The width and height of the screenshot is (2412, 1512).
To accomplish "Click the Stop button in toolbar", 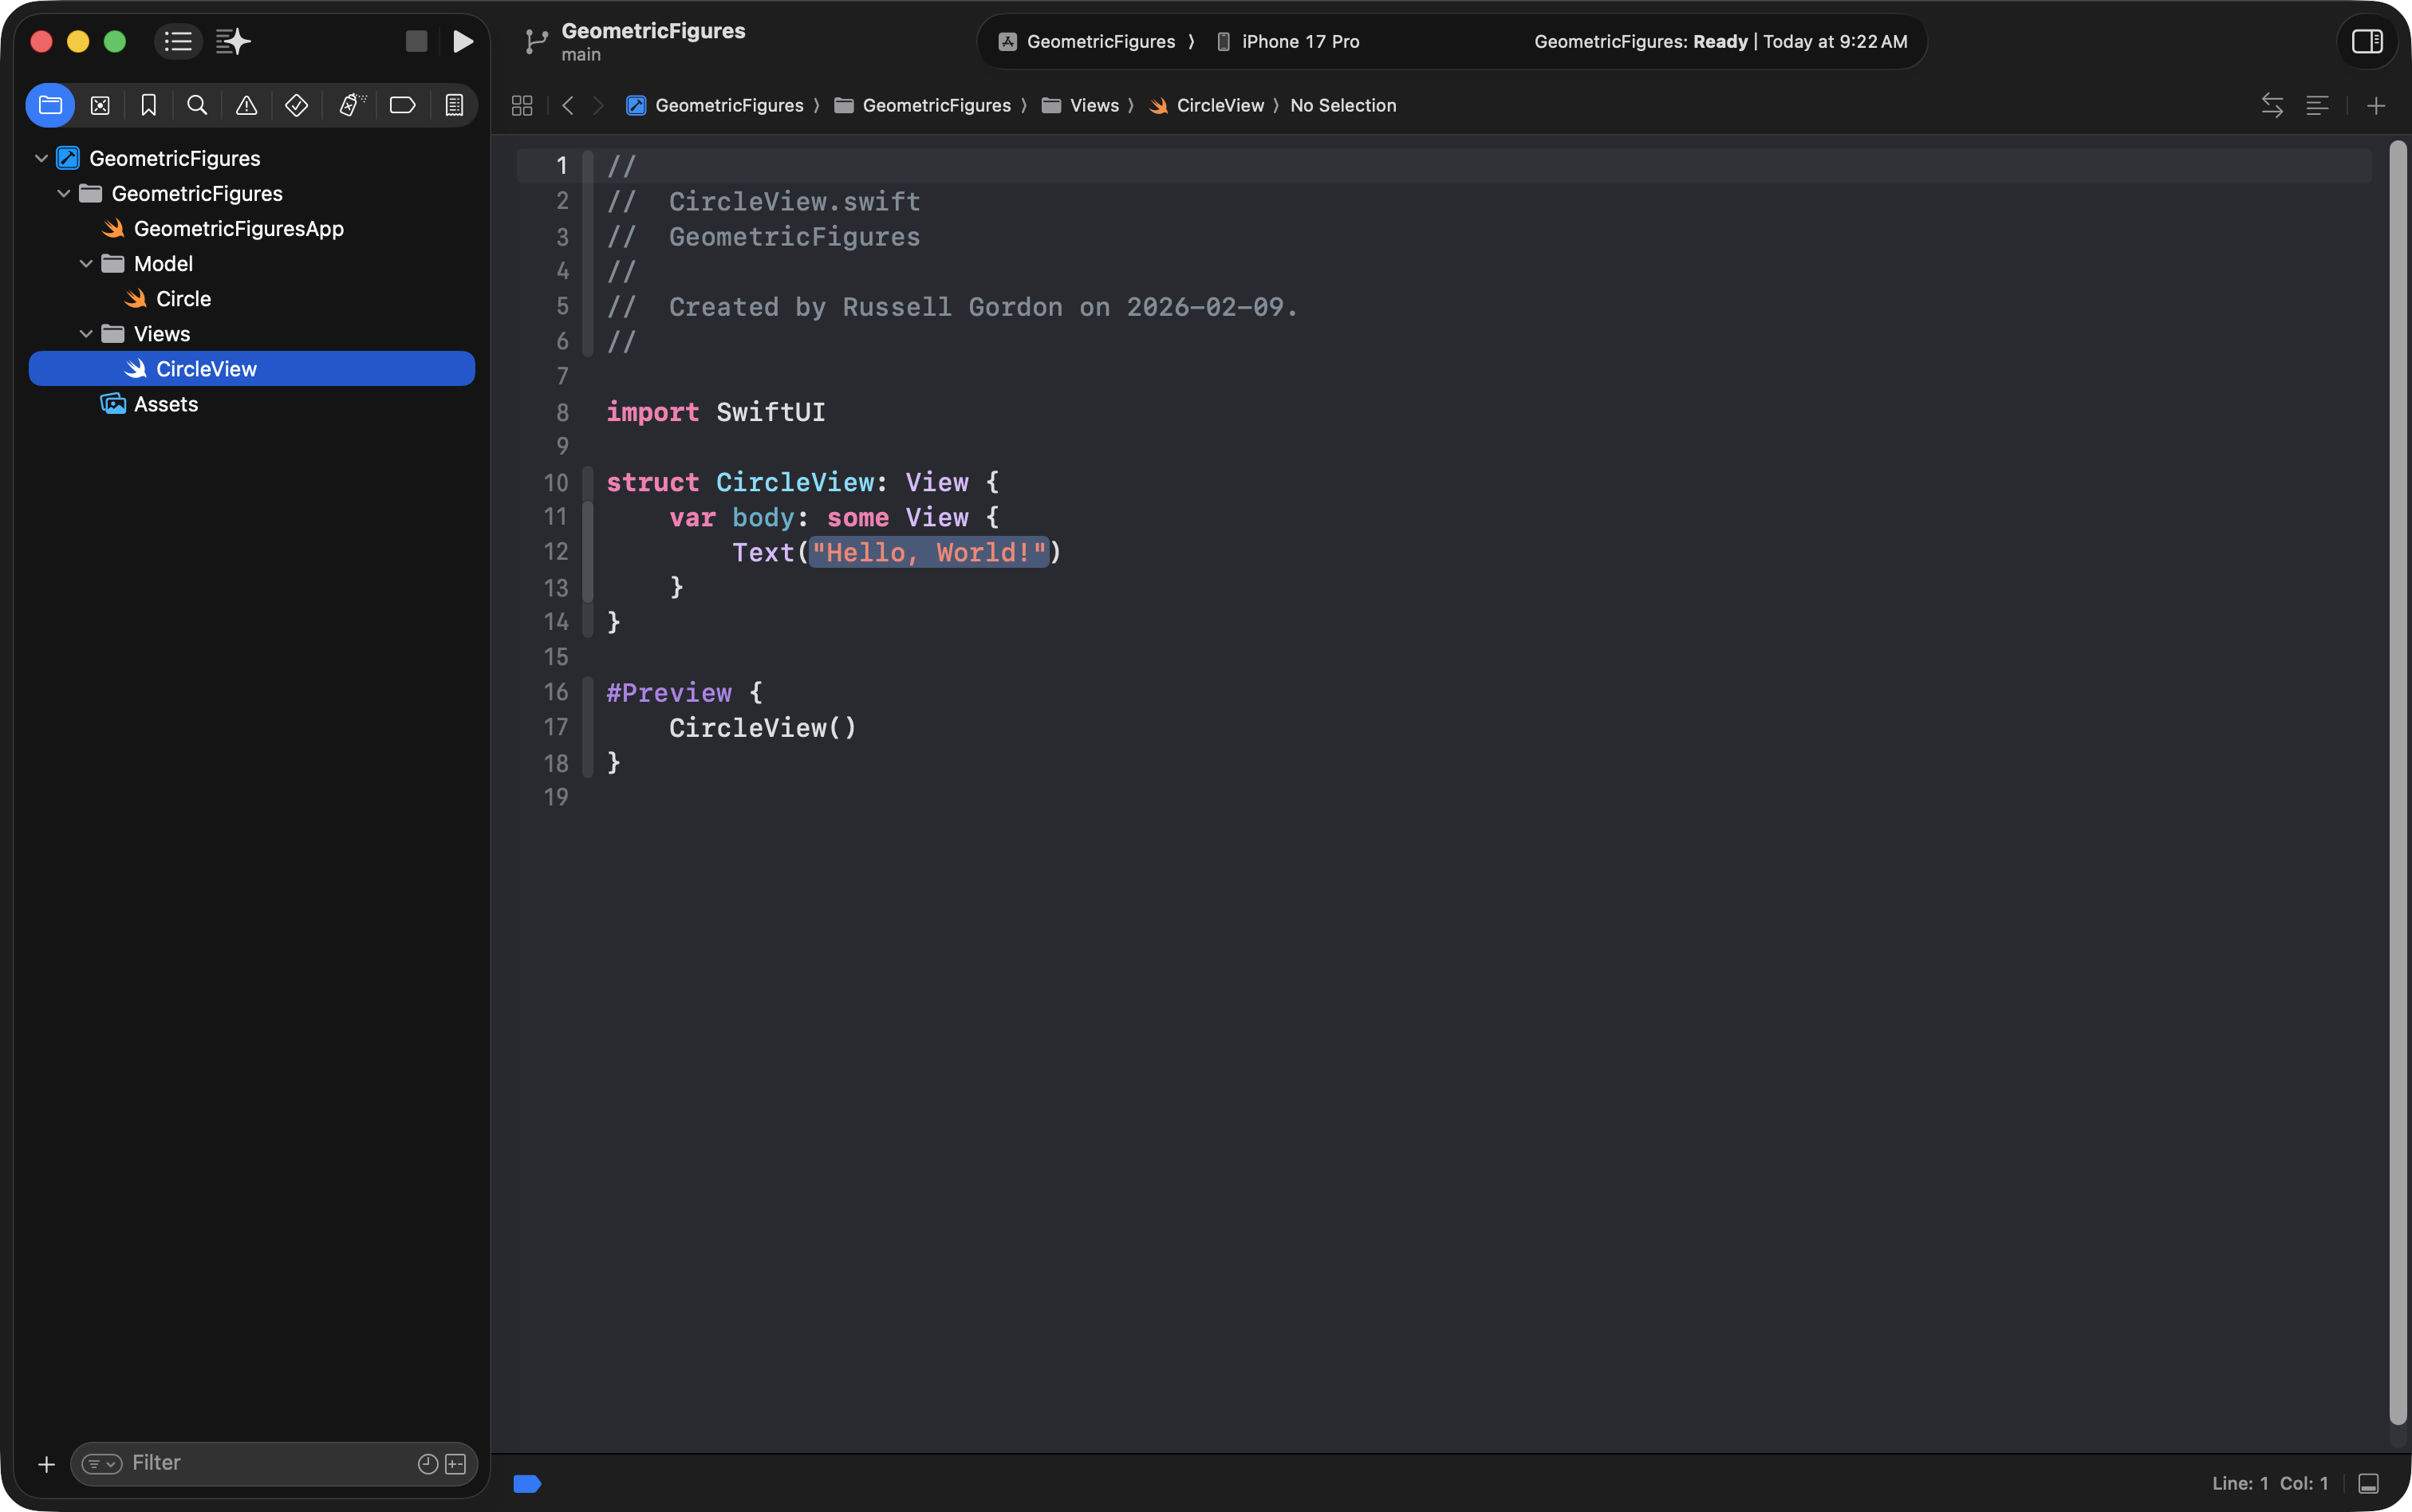I will pyautogui.click(x=416, y=41).
